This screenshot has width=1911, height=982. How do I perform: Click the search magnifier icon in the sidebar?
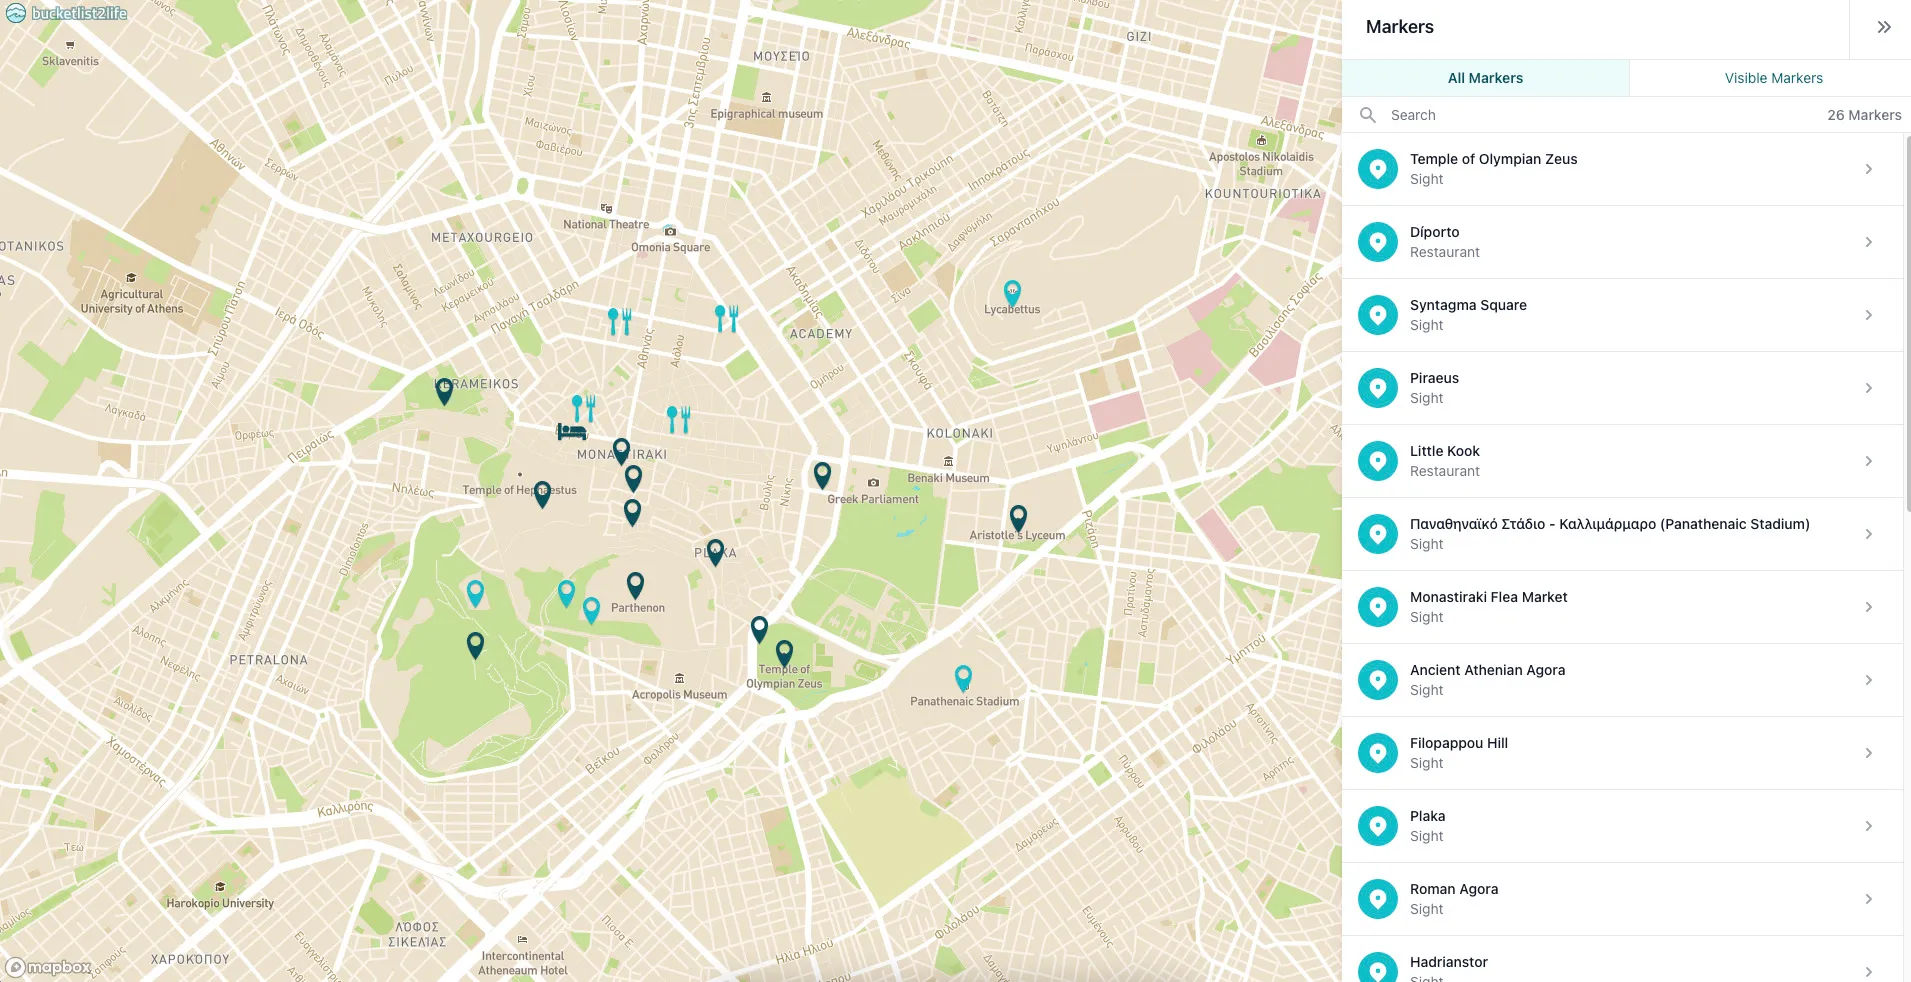[x=1368, y=115]
